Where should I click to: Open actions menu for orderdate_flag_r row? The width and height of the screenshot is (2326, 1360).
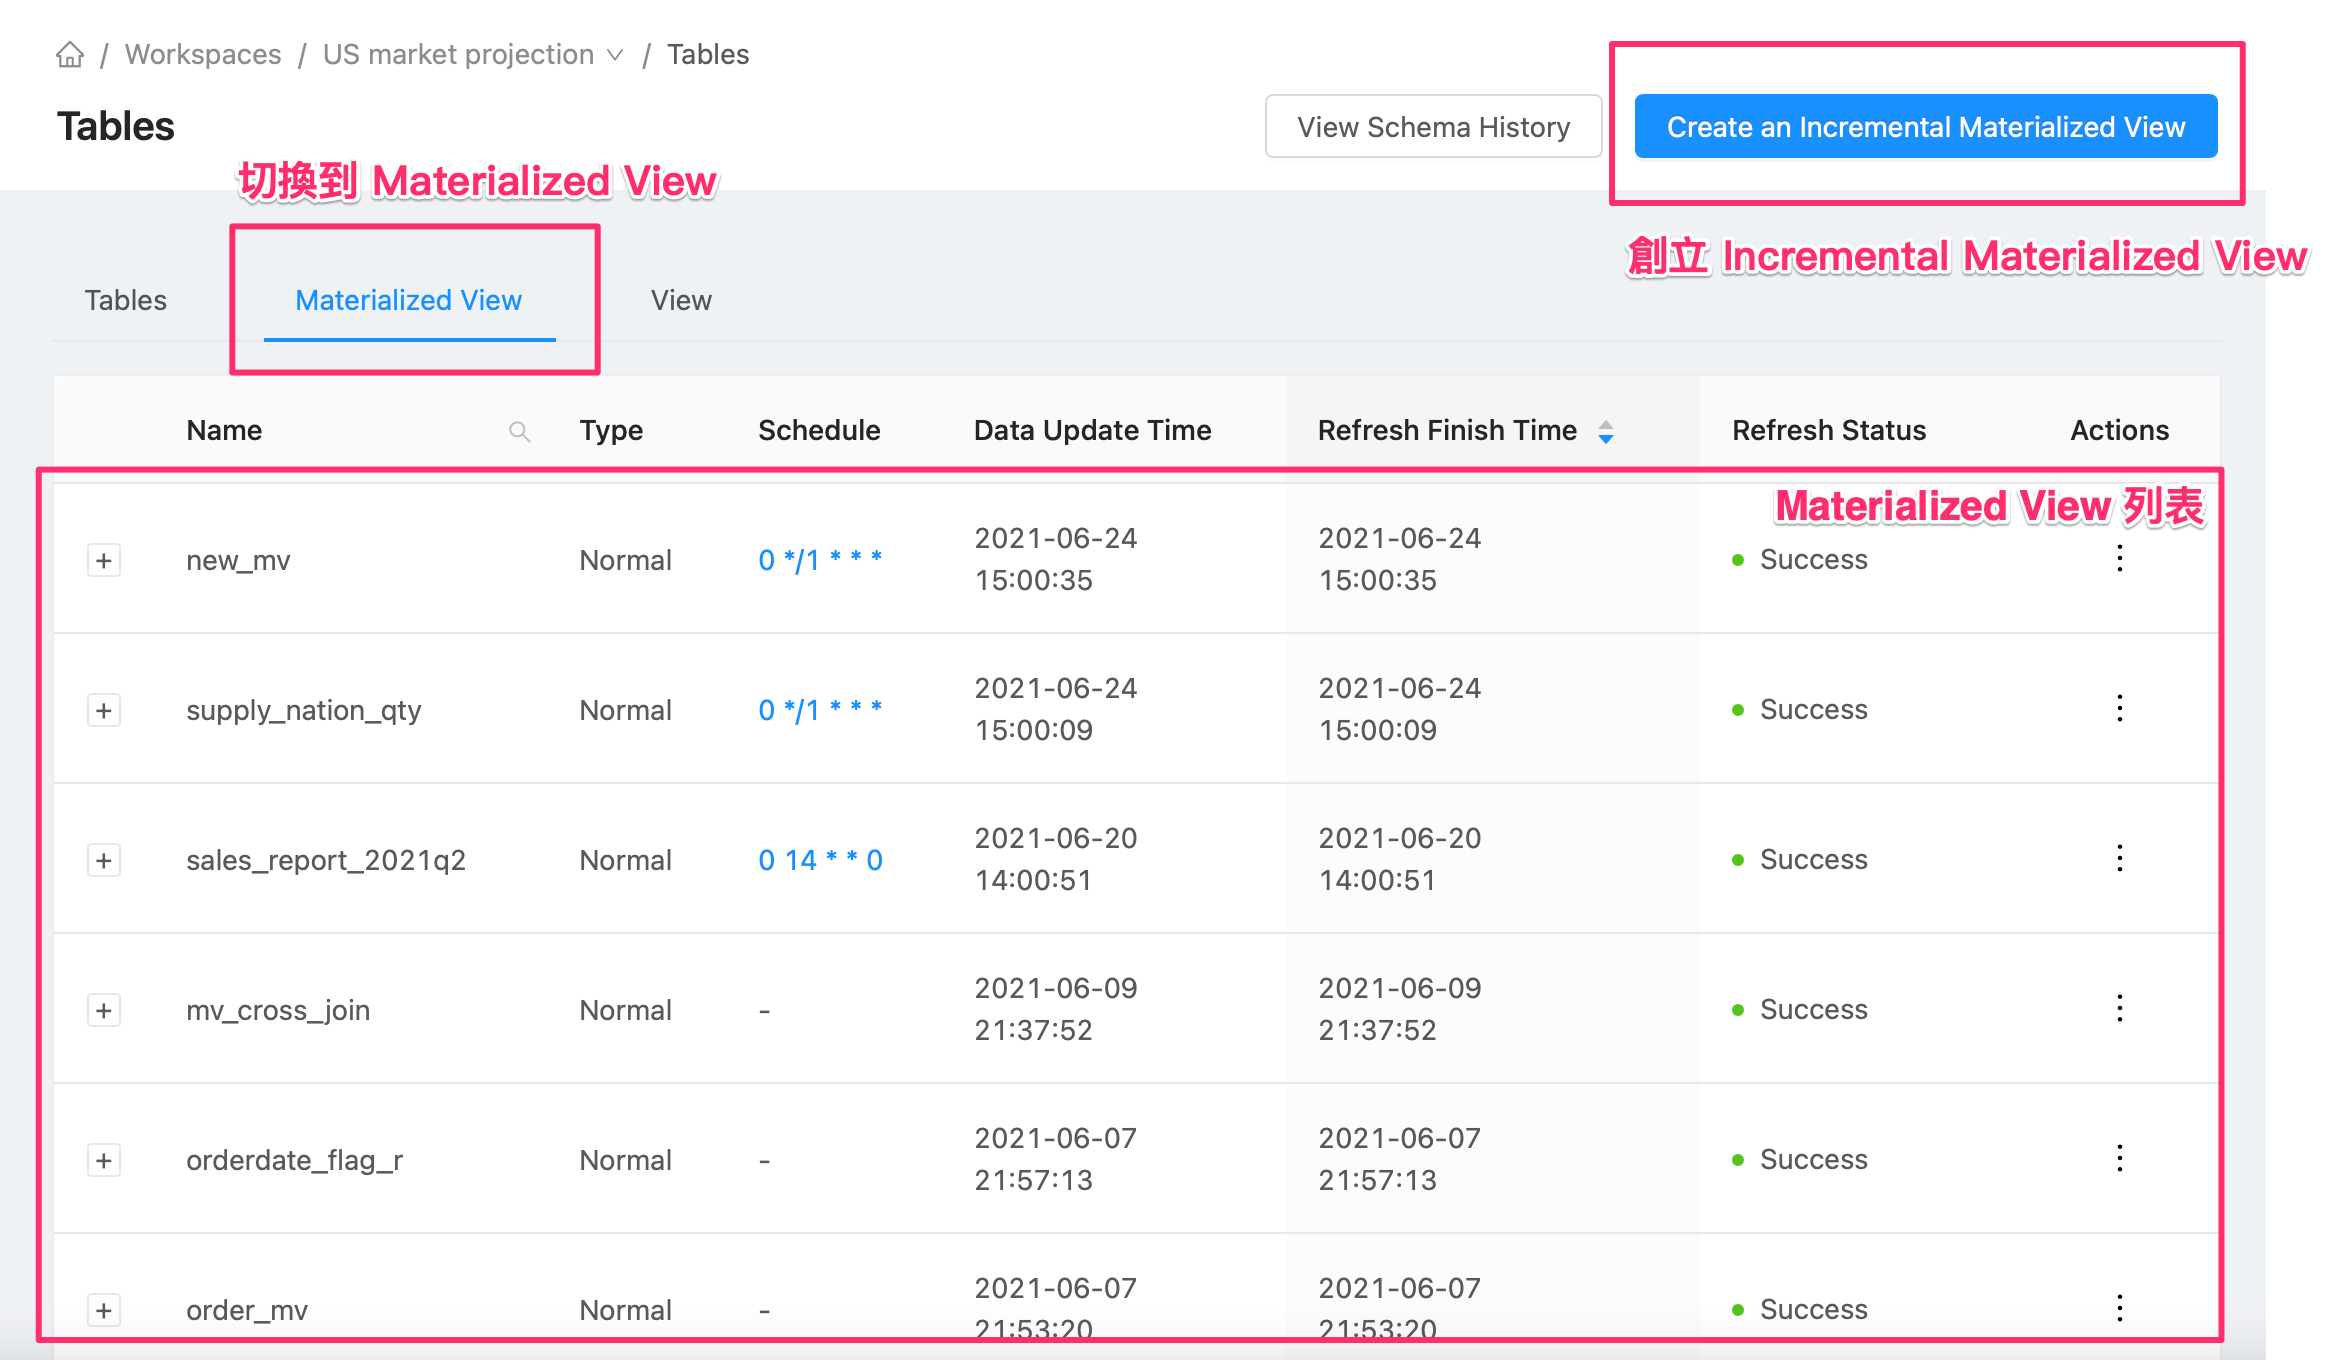[x=2119, y=1159]
